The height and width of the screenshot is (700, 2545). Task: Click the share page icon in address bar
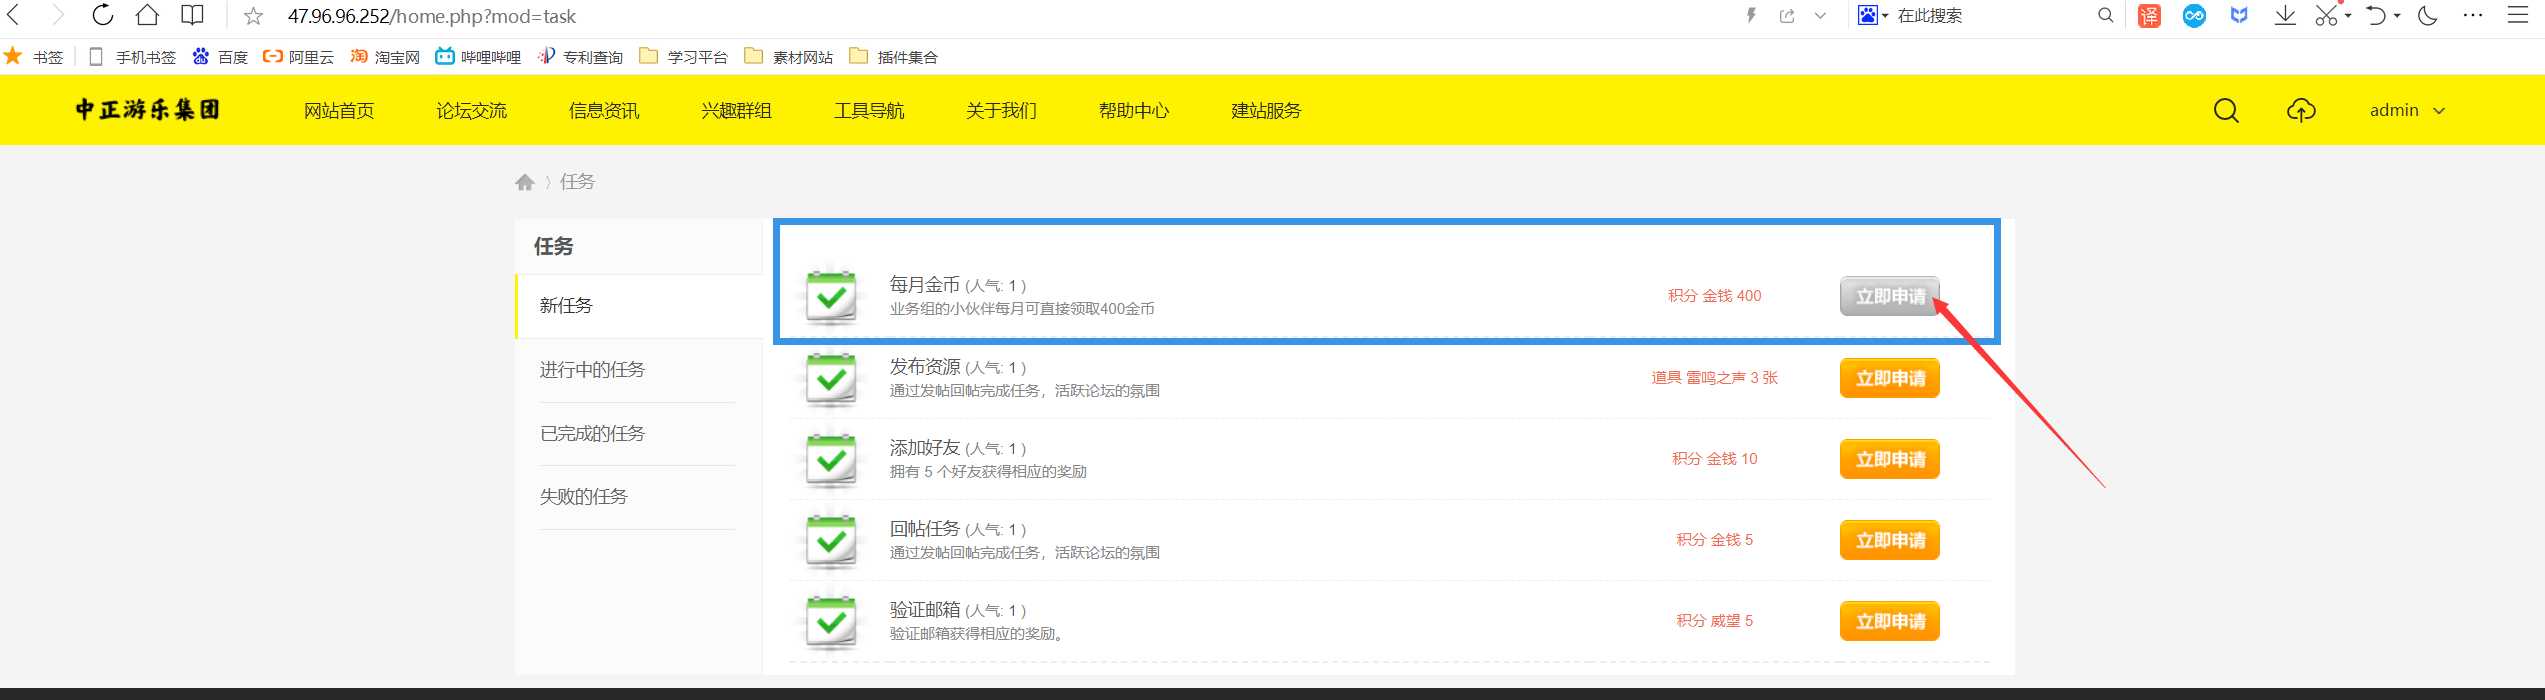[1787, 15]
